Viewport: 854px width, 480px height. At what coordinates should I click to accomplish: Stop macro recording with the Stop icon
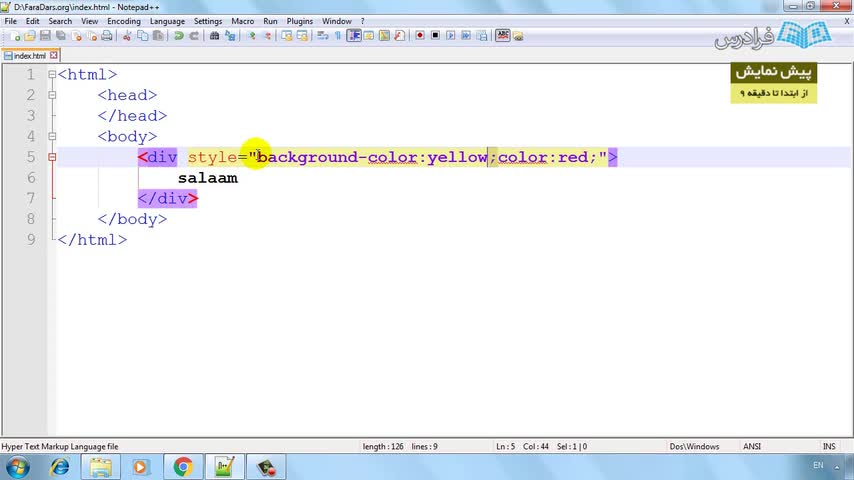click(435, 36)
